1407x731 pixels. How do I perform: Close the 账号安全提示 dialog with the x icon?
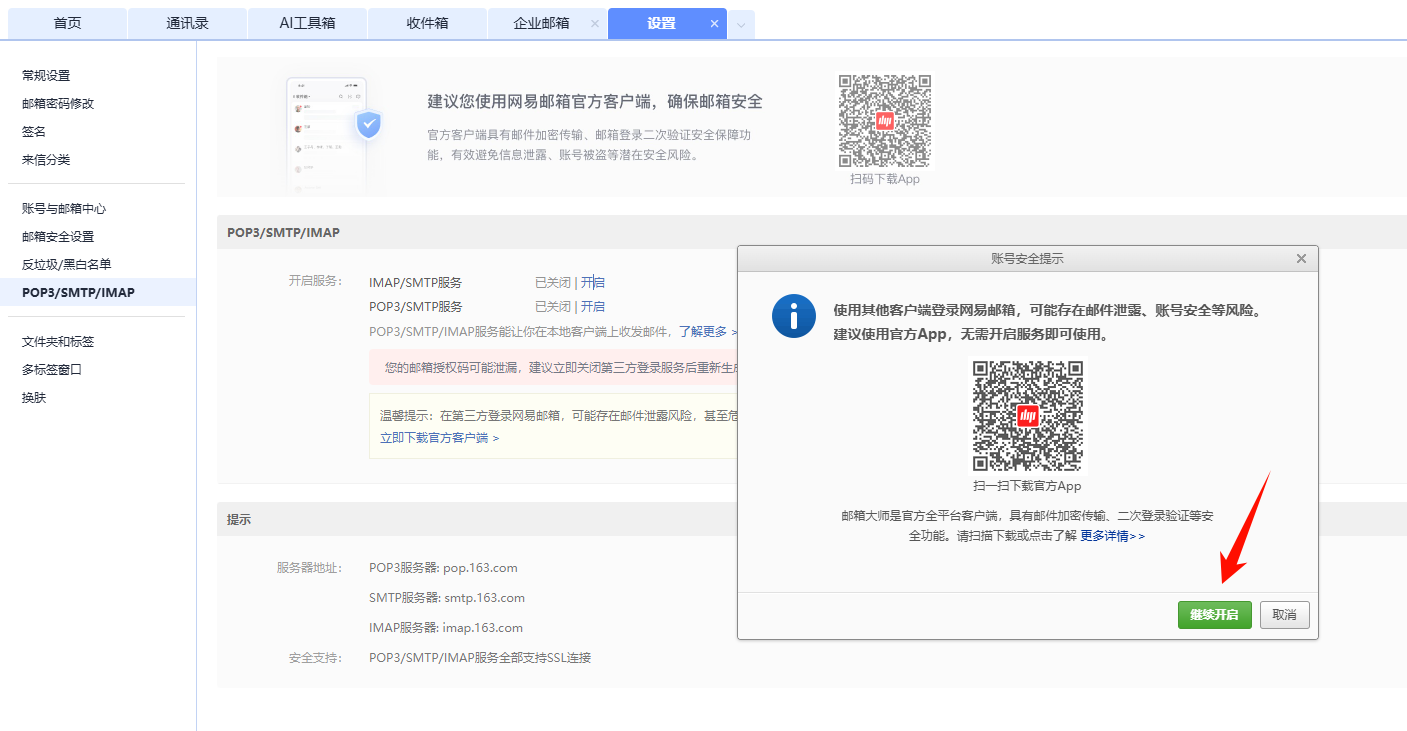[1301, 258]
